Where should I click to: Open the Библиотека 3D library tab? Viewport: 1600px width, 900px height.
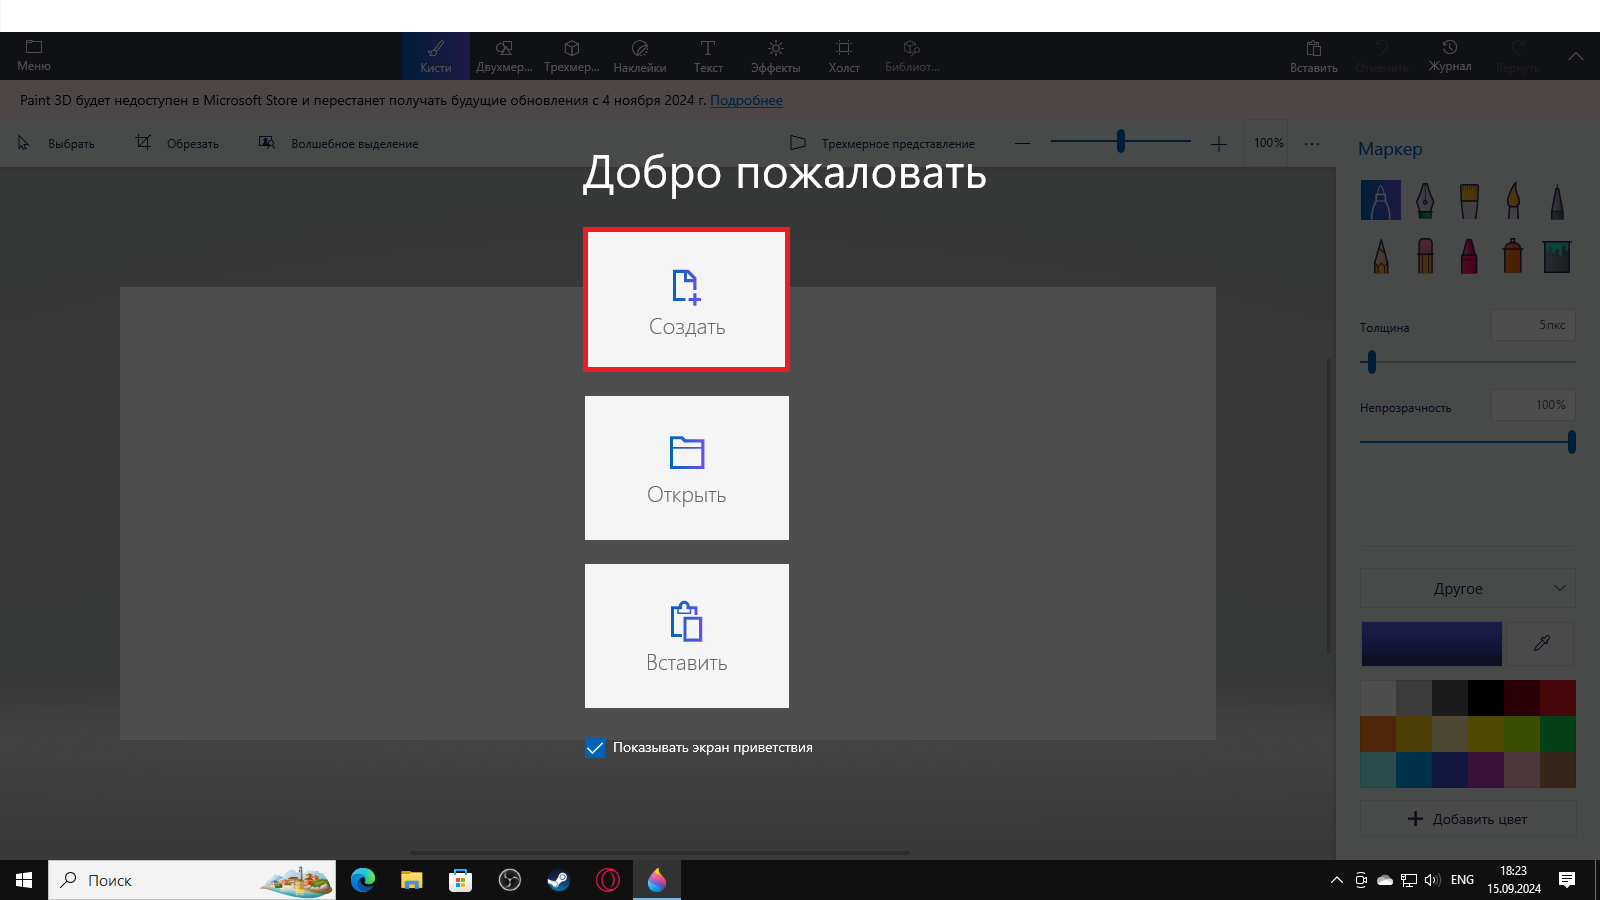[x=912, y=56]
